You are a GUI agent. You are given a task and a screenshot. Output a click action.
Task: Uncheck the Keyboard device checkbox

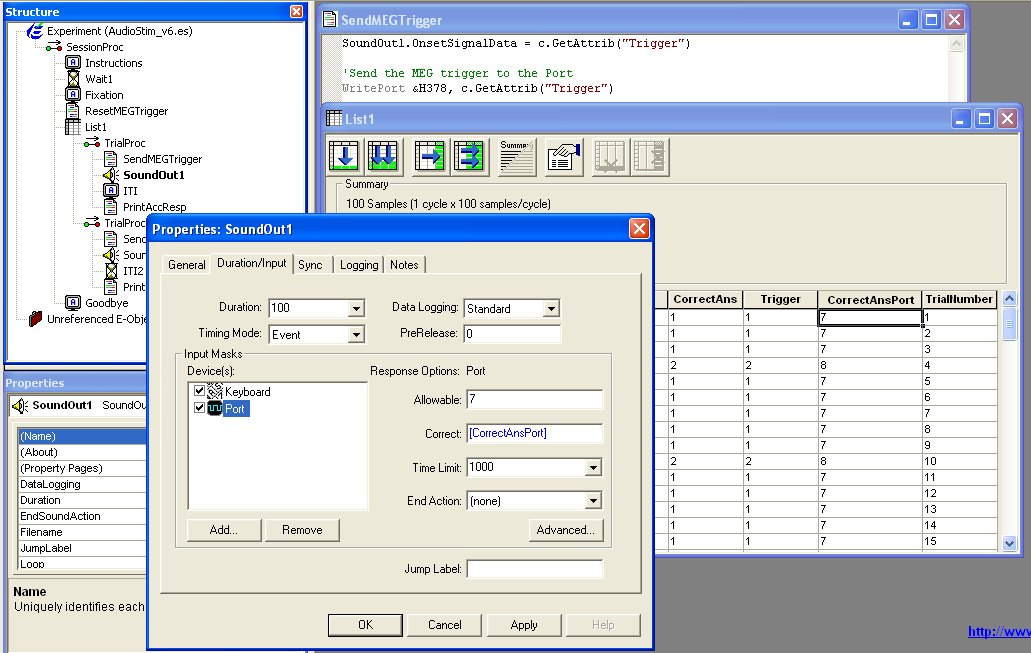pos(199,392)
